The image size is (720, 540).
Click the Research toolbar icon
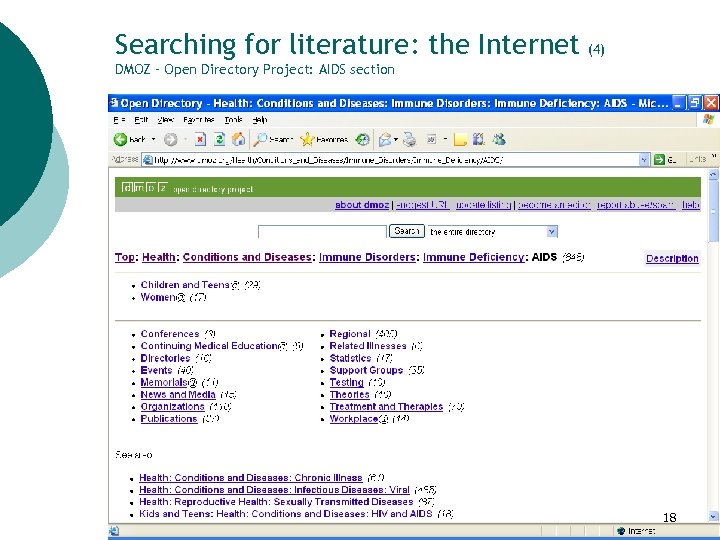click(478, 139)
